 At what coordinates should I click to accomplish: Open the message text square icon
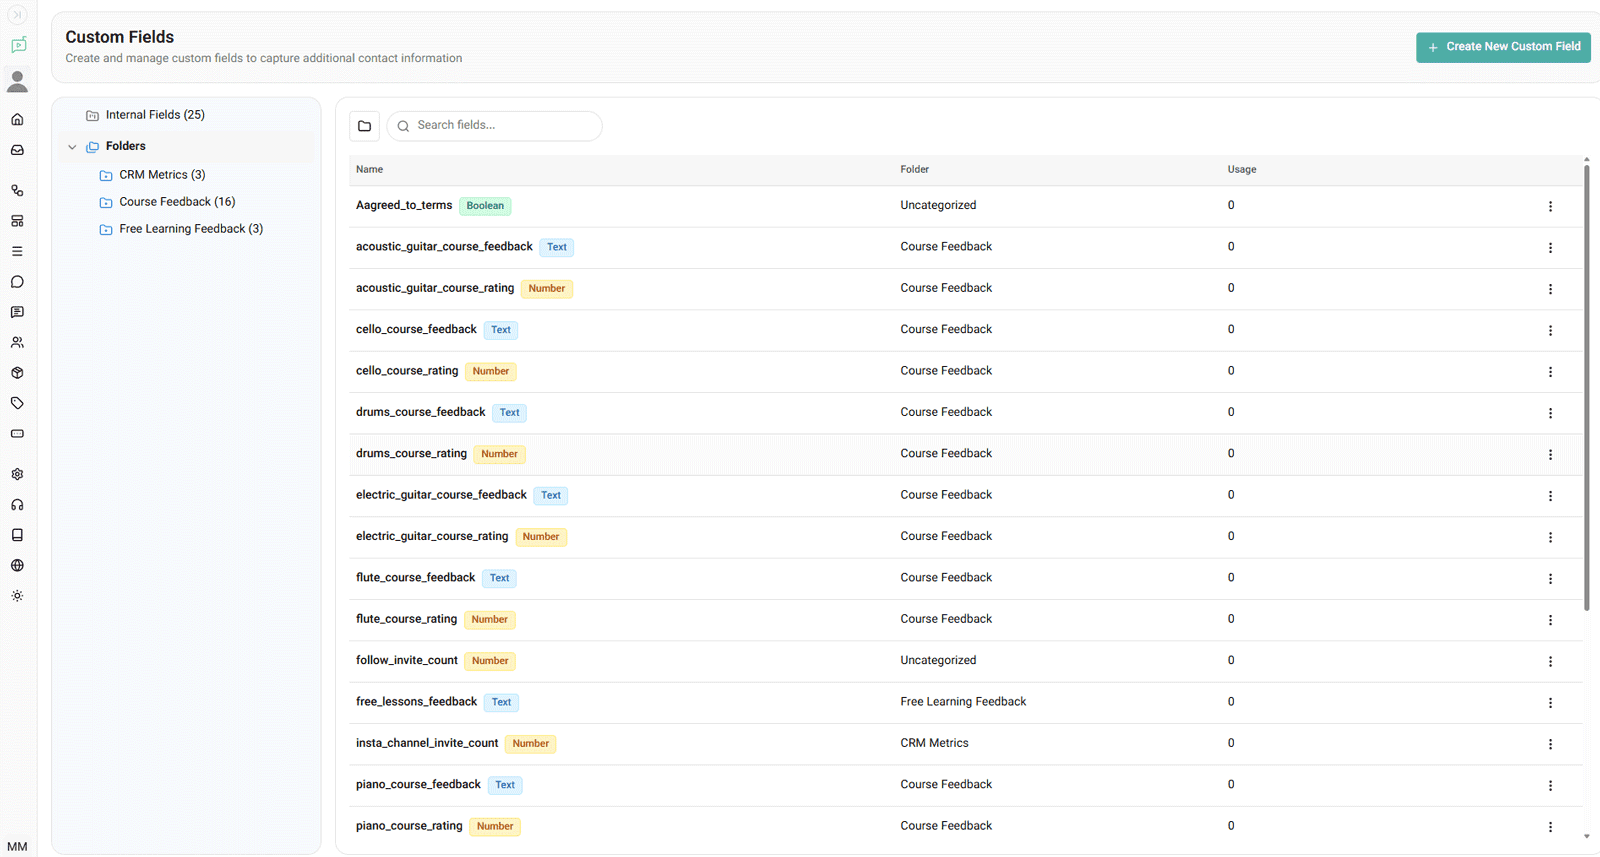17,312
